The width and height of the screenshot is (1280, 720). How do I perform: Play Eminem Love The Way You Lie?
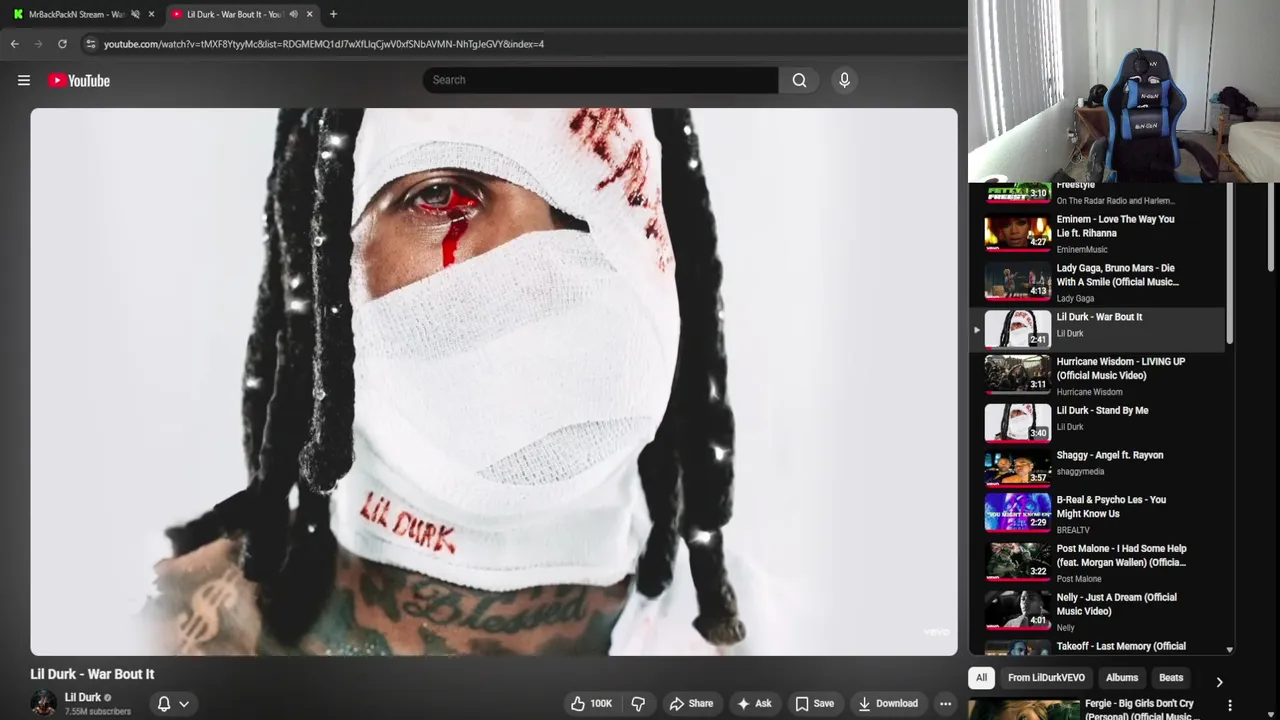click(1116, 226)
